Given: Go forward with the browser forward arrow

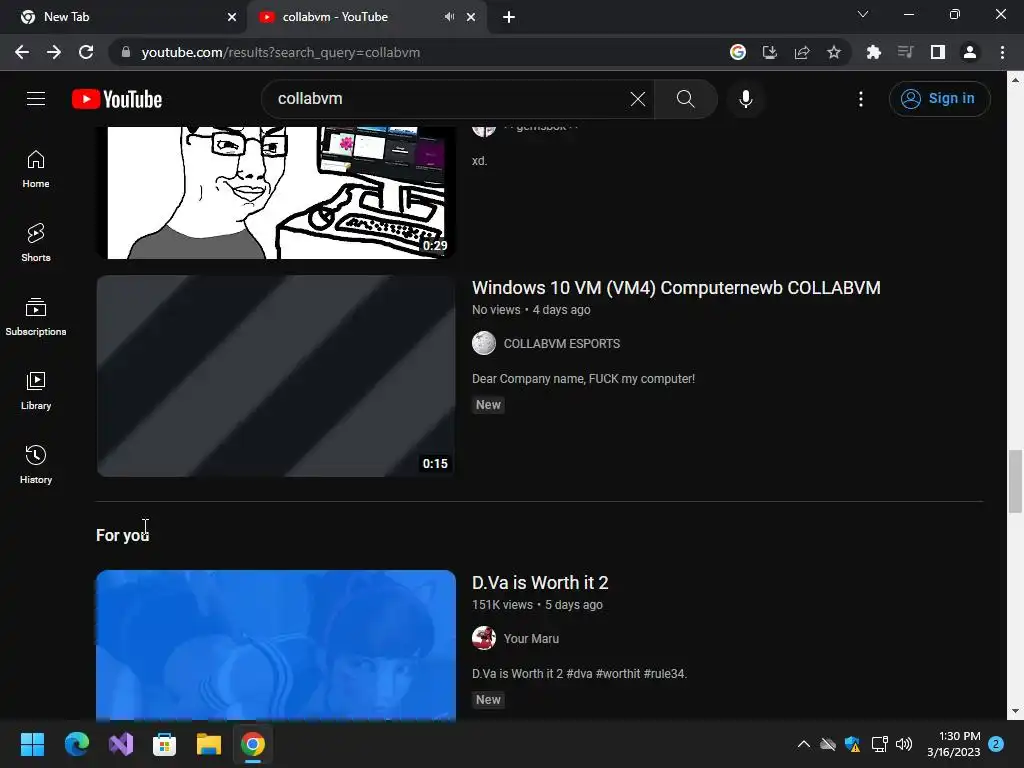Looking at the screenshot, I should coord(54,52).
